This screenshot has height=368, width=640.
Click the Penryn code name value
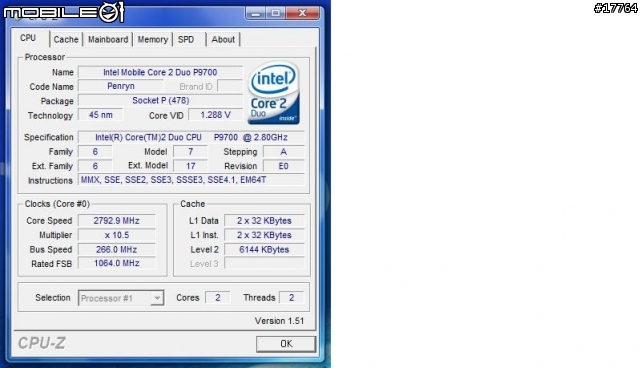(x=121, y=86)
